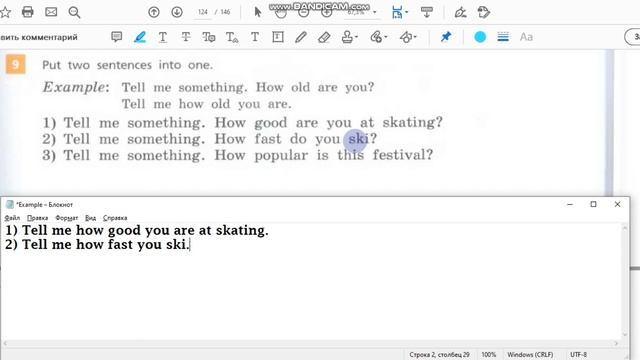The width and height of the screenshot is (640, 360).
Task: Click the drawing shapes icon
Action: (406, 37)
